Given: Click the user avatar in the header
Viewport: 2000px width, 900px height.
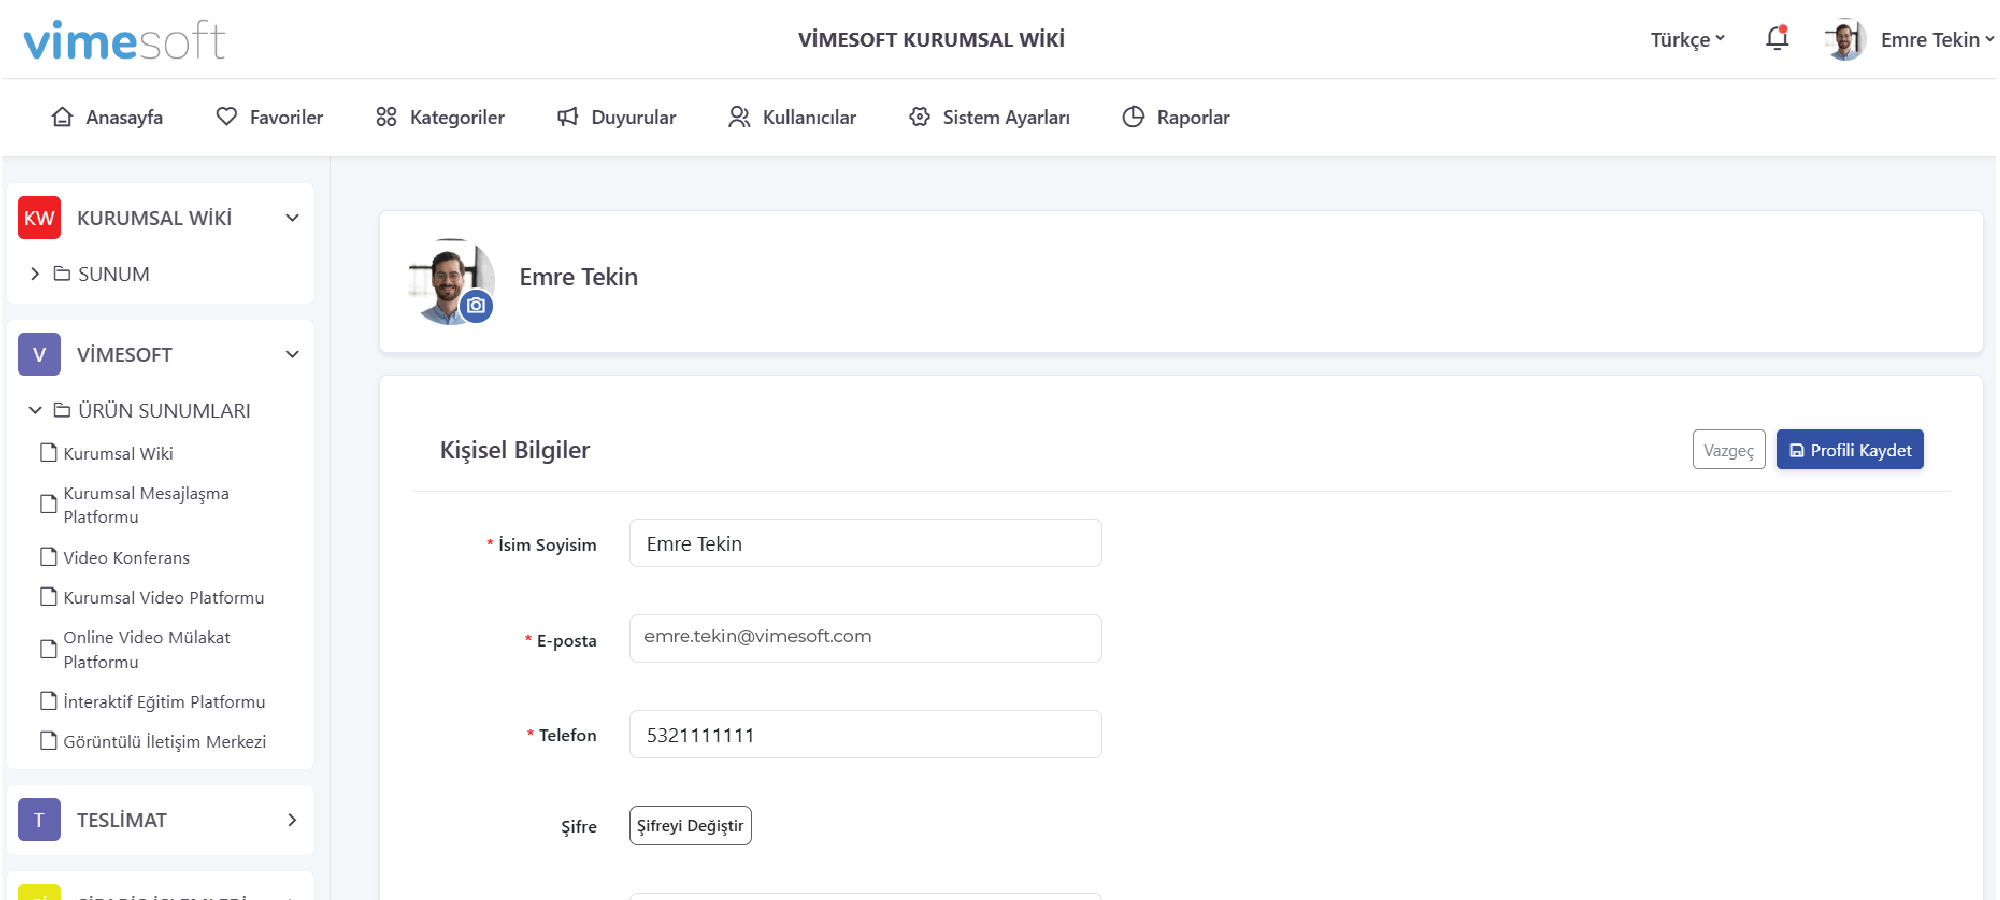Looking at the screenshot, I should pyautogui.click(x=1845, y=40).
